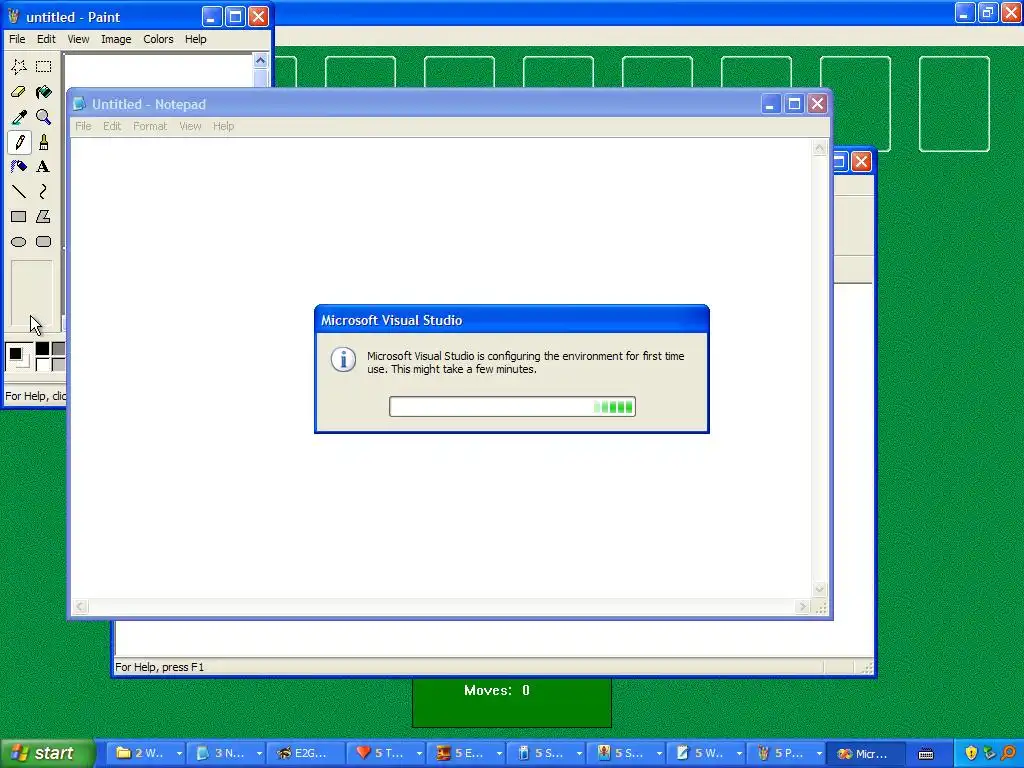
Task: Open Paint's Colors menu
Action: pyautogui.click(x=158, y=39)
